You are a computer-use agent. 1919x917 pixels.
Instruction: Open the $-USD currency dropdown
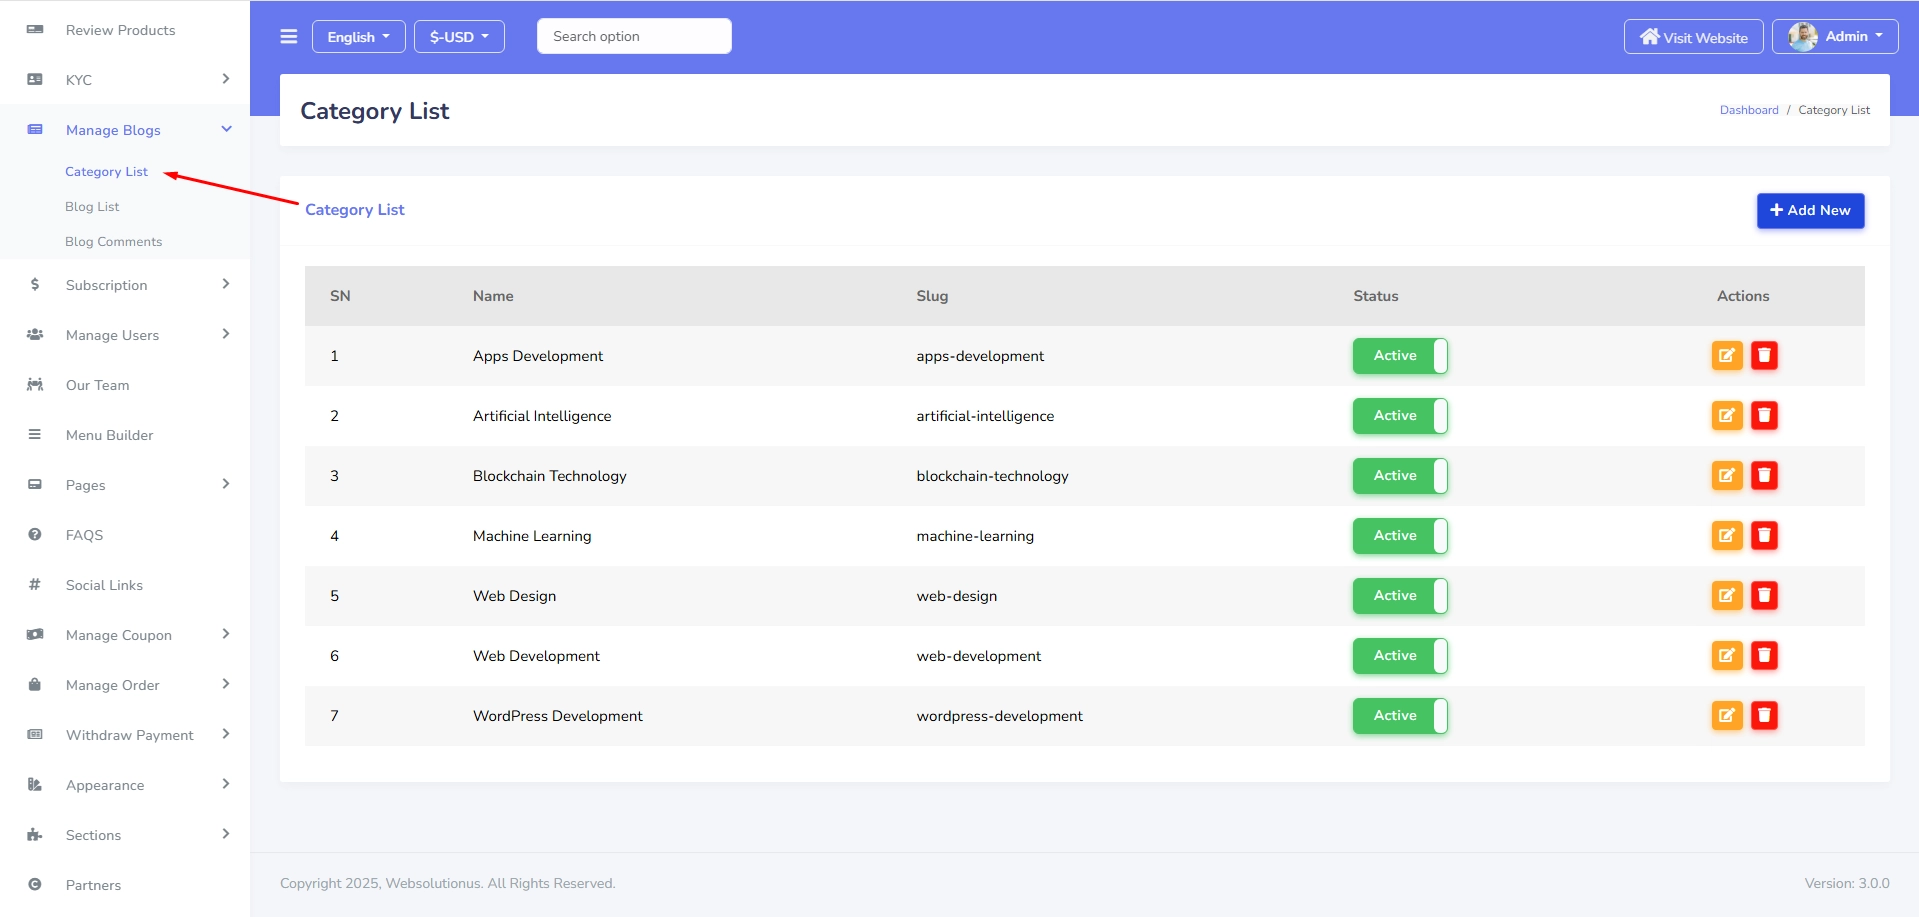point(459,37)
